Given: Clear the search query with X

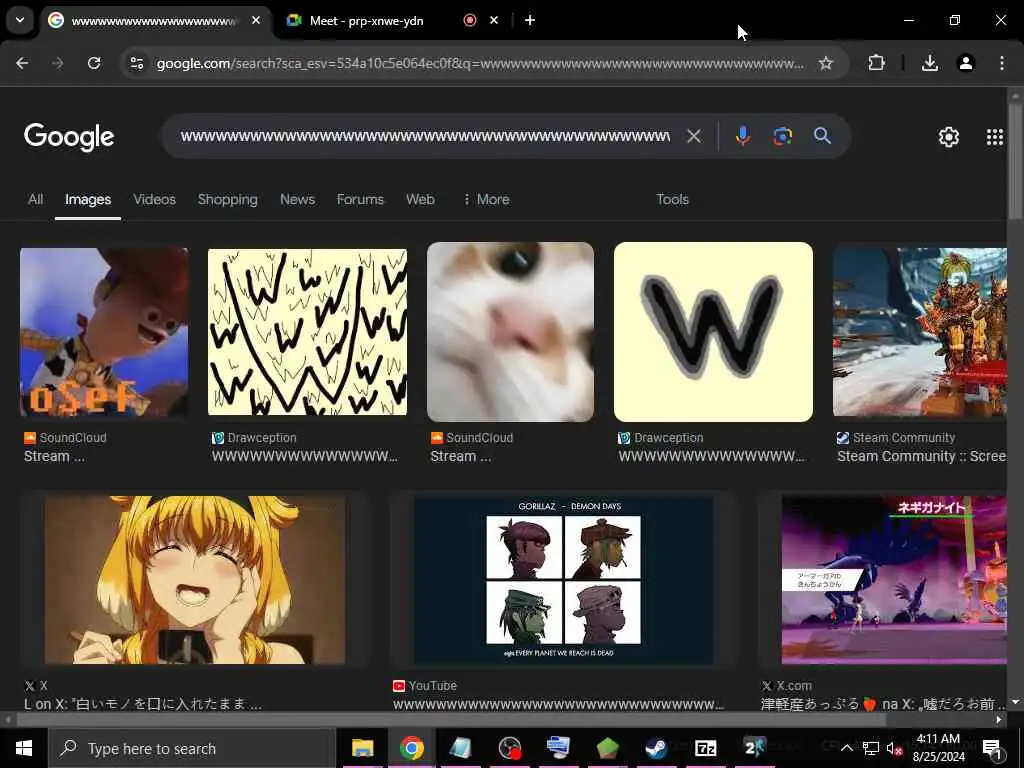Looking at the screenshot, I should tap(694, 136).
